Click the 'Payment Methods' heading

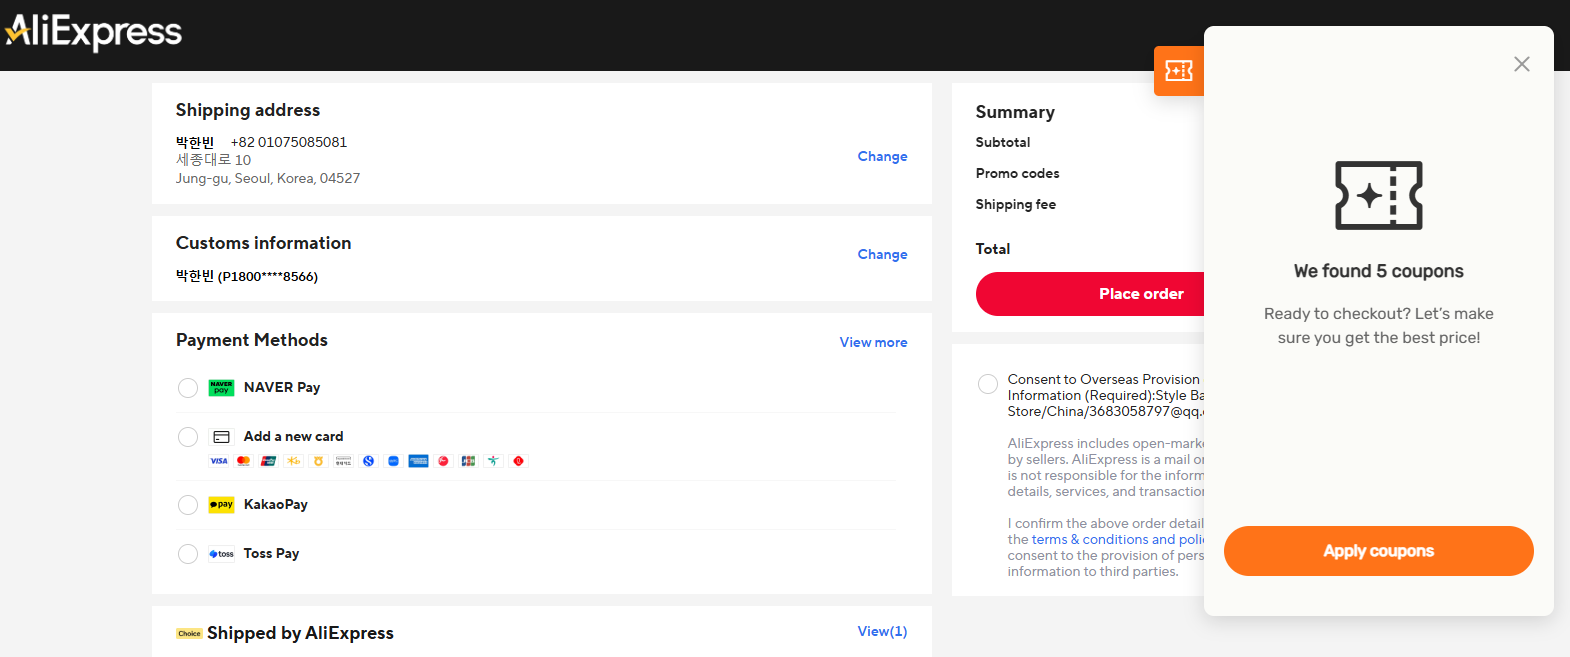click(252, 340)
